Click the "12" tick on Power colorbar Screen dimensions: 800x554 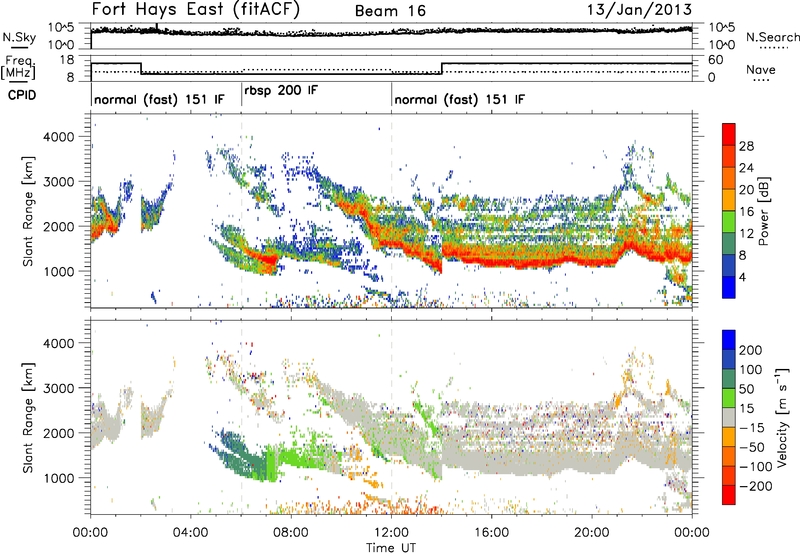(746, 233)
